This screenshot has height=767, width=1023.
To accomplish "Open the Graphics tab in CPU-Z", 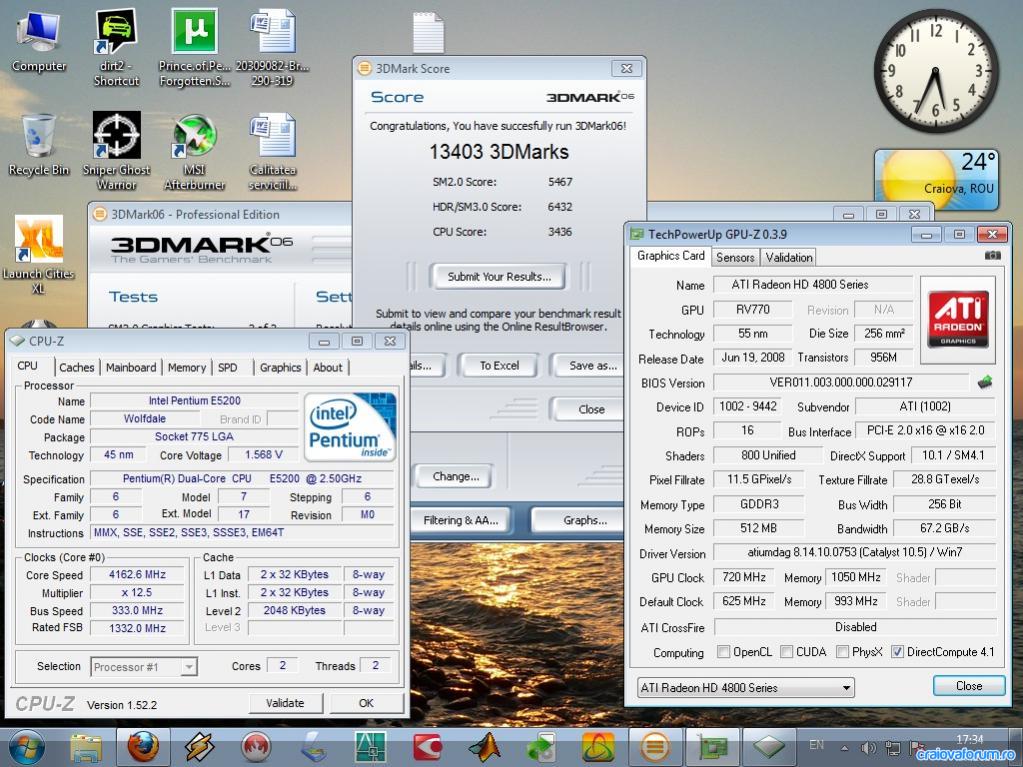I will (281, 367).
